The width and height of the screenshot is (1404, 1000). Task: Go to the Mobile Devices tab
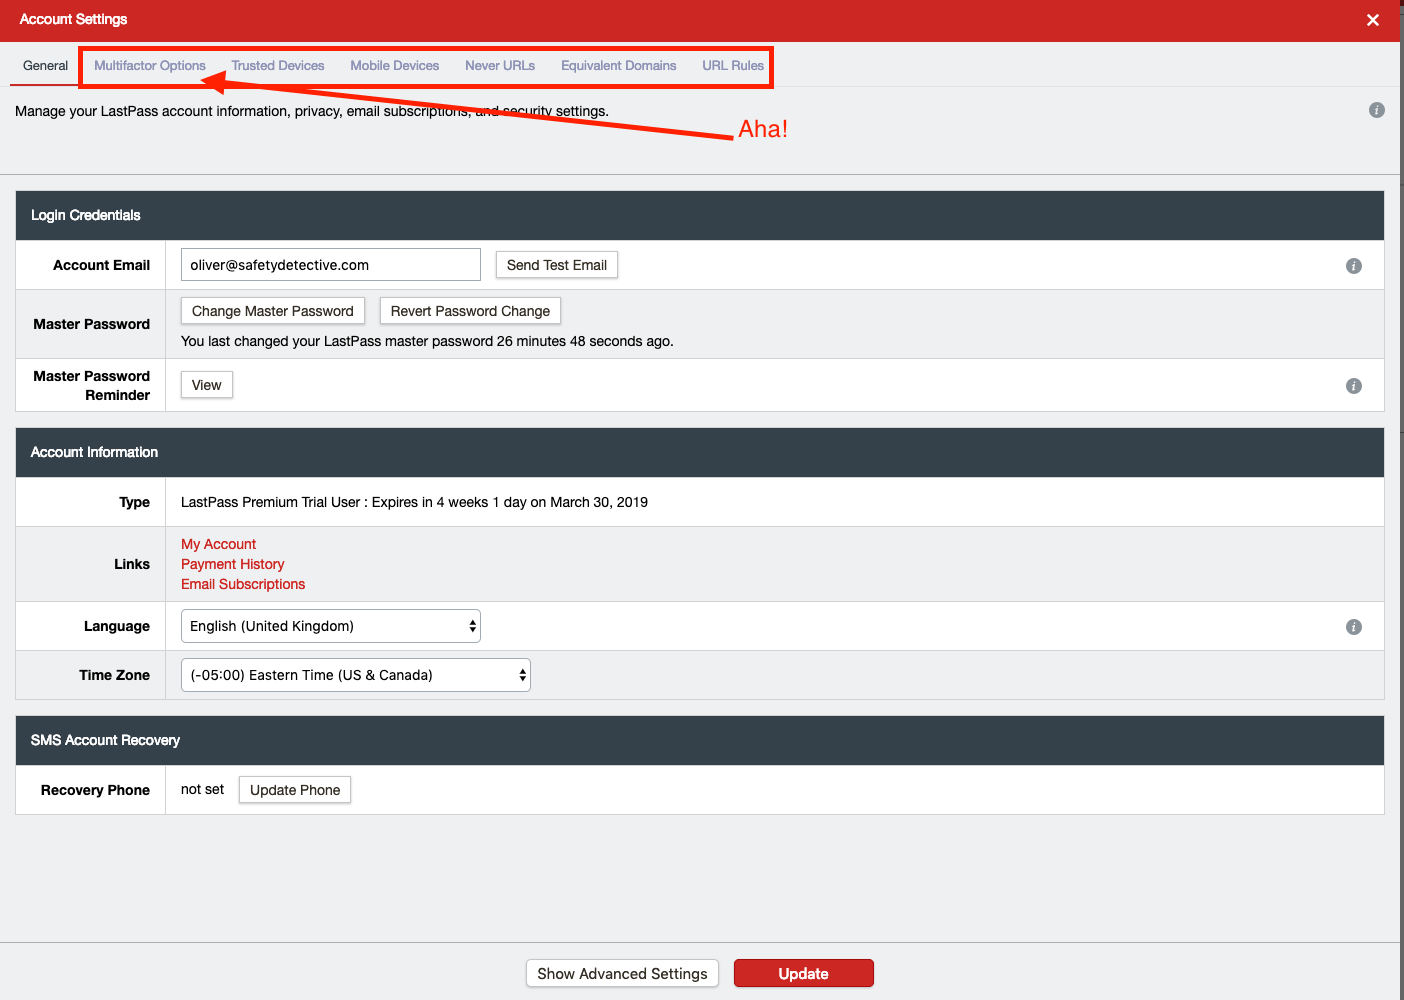(395, 66)
